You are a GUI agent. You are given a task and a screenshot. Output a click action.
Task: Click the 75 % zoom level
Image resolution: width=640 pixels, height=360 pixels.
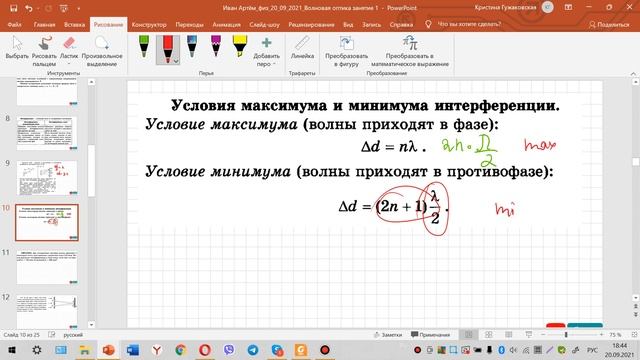tap(615, 335)
